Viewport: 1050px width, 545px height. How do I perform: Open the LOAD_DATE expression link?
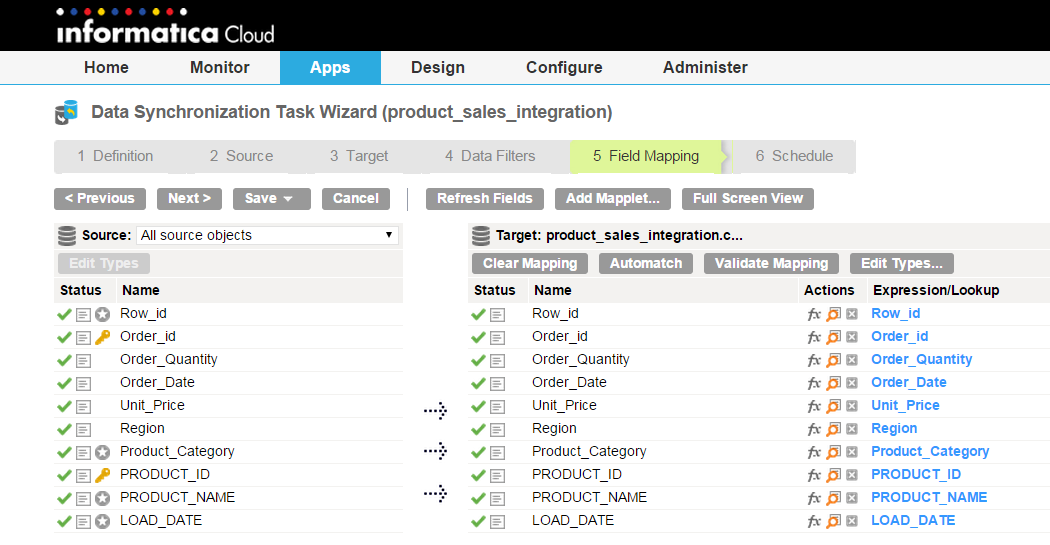913,520
